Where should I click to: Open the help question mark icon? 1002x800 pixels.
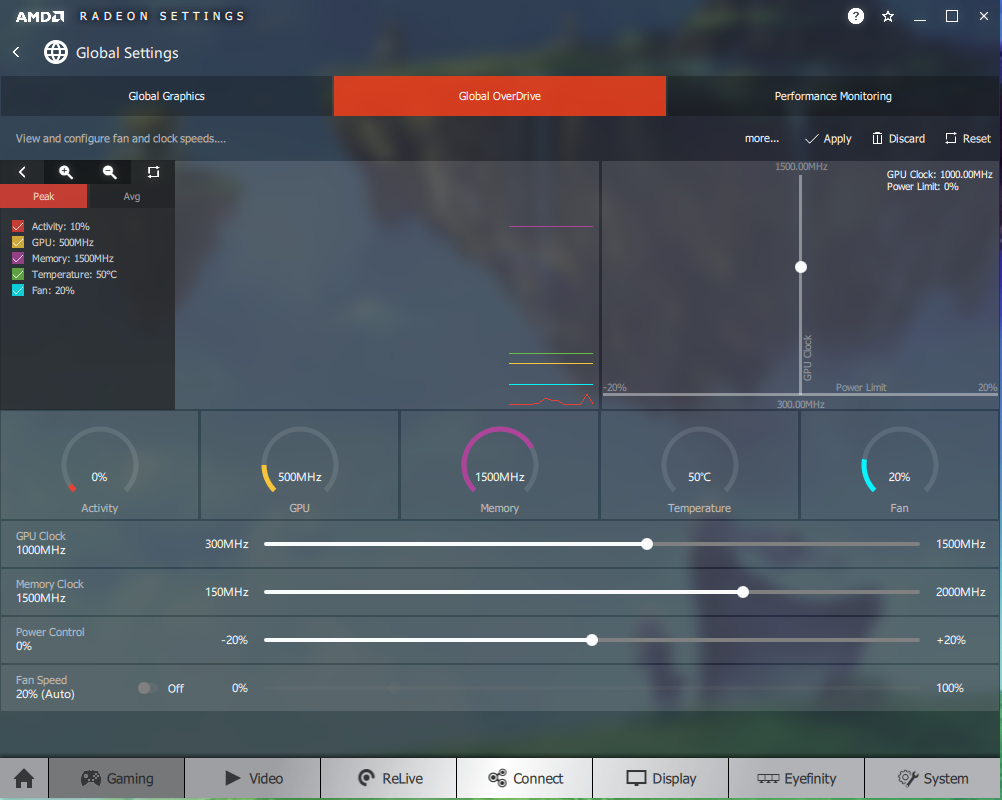(x=855, y=16)
